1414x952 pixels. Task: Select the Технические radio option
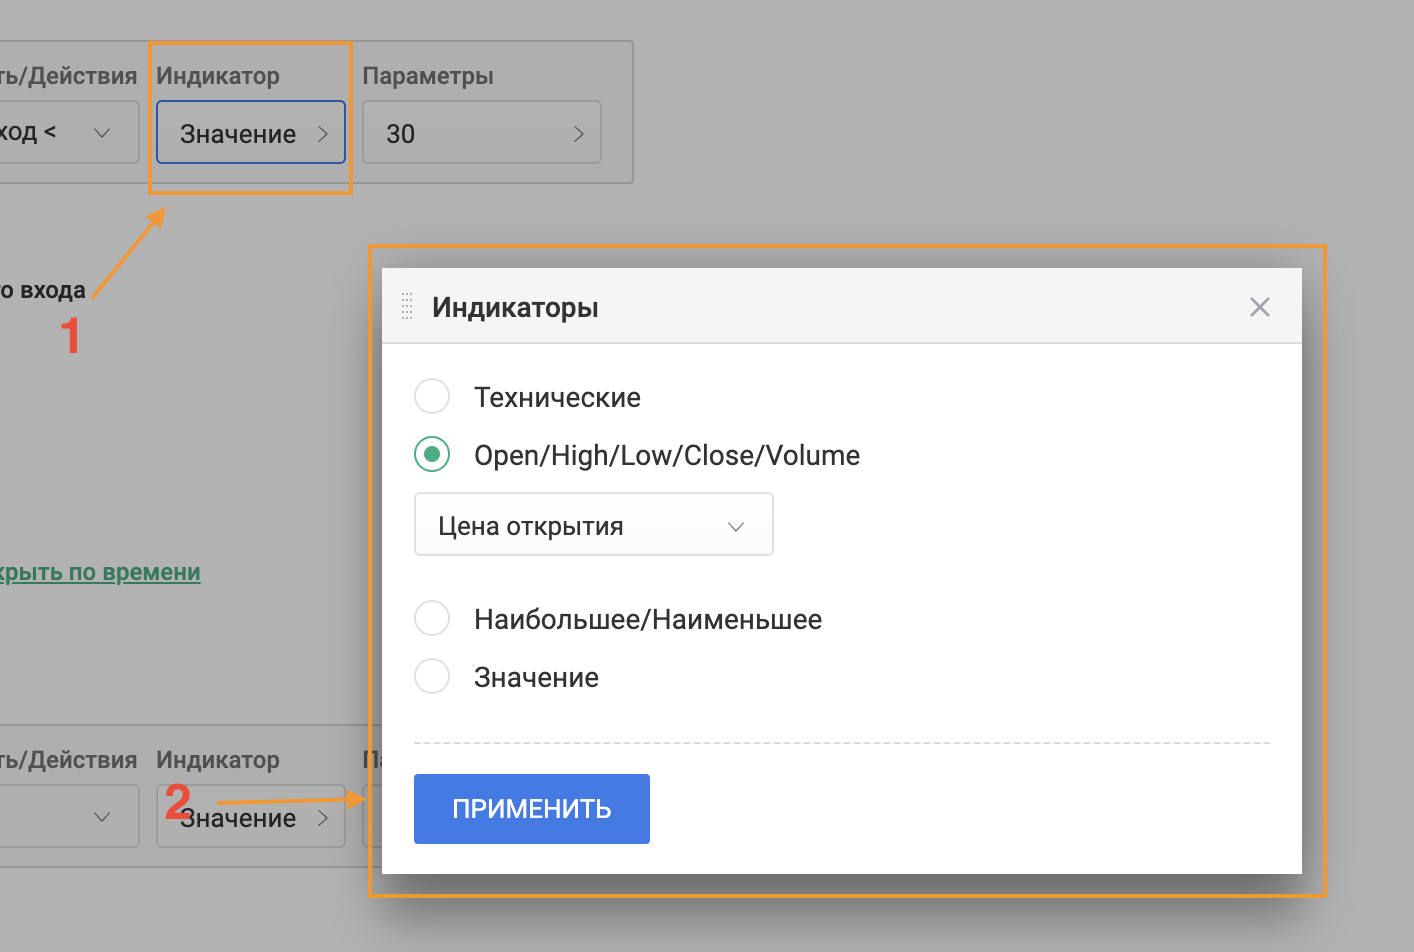pos(432,397)
